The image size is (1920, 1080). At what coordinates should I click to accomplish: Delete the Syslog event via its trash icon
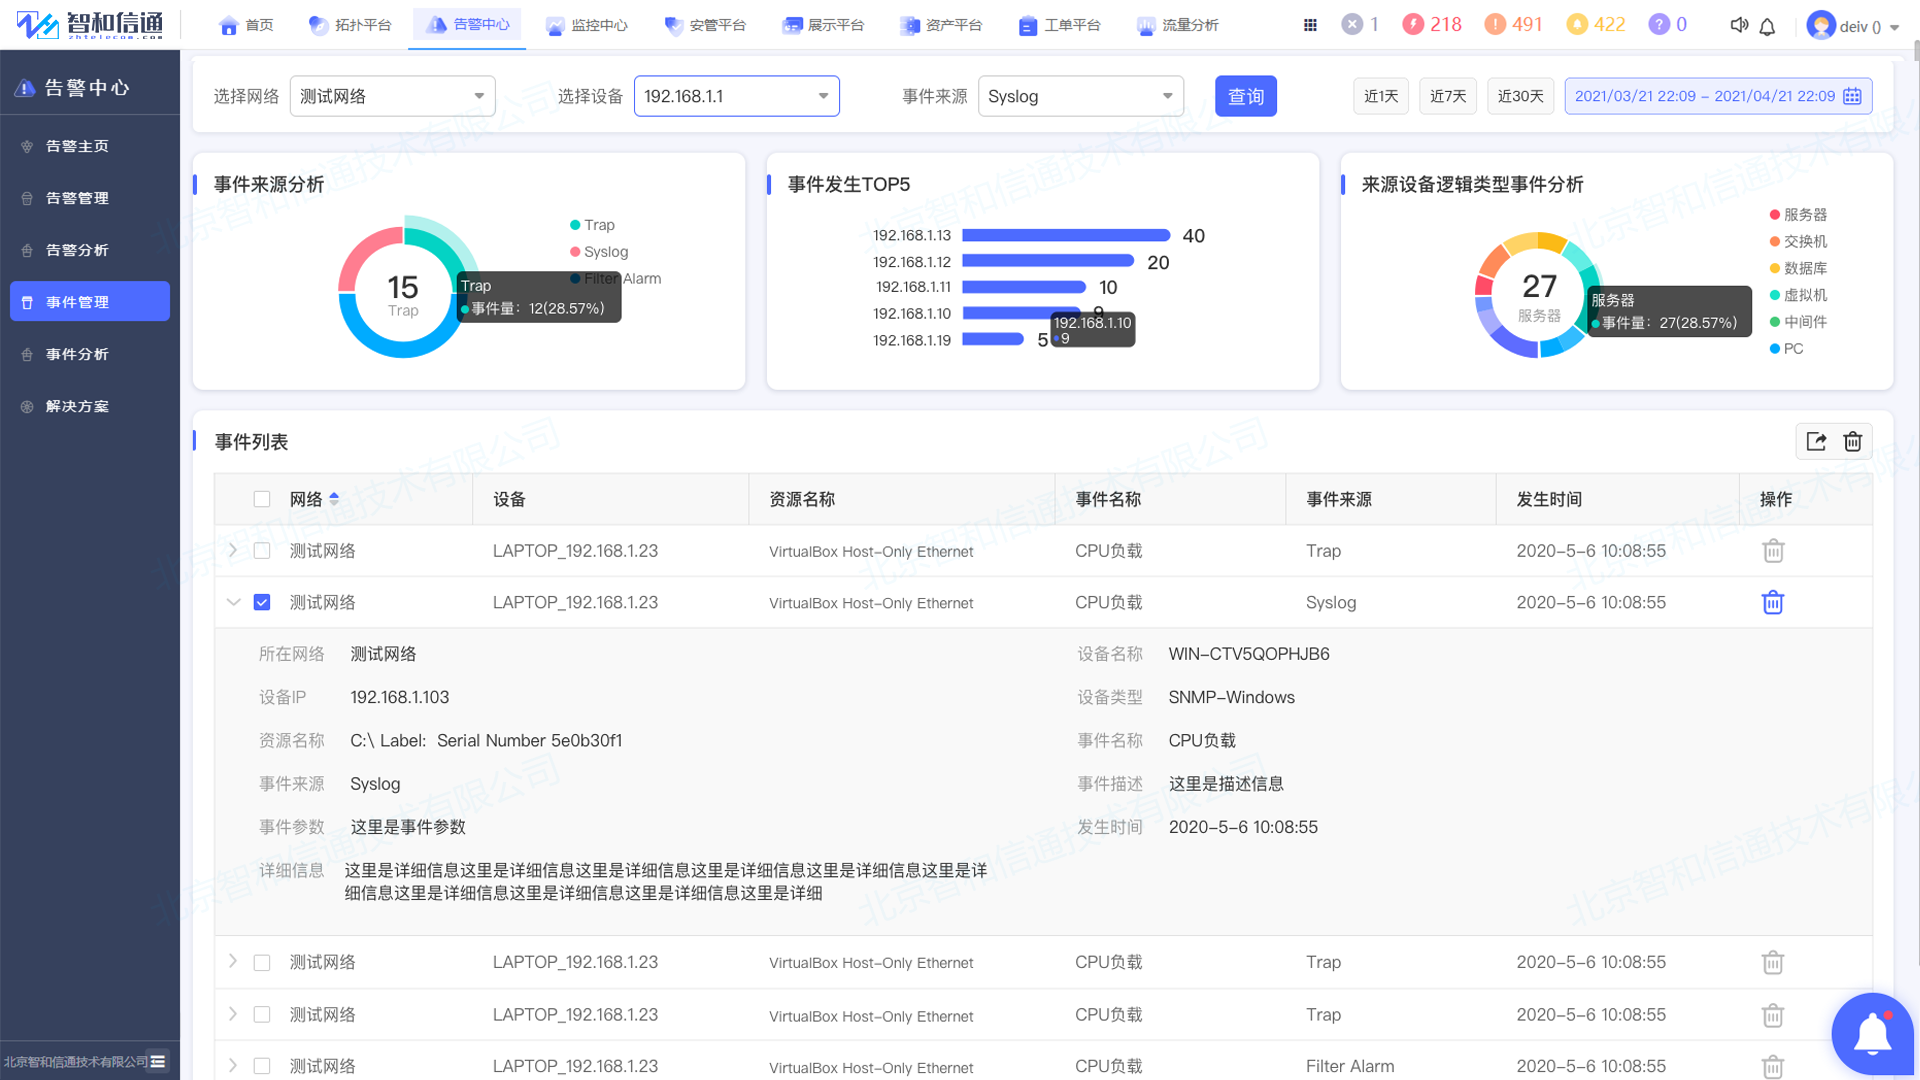(1773, 602)
